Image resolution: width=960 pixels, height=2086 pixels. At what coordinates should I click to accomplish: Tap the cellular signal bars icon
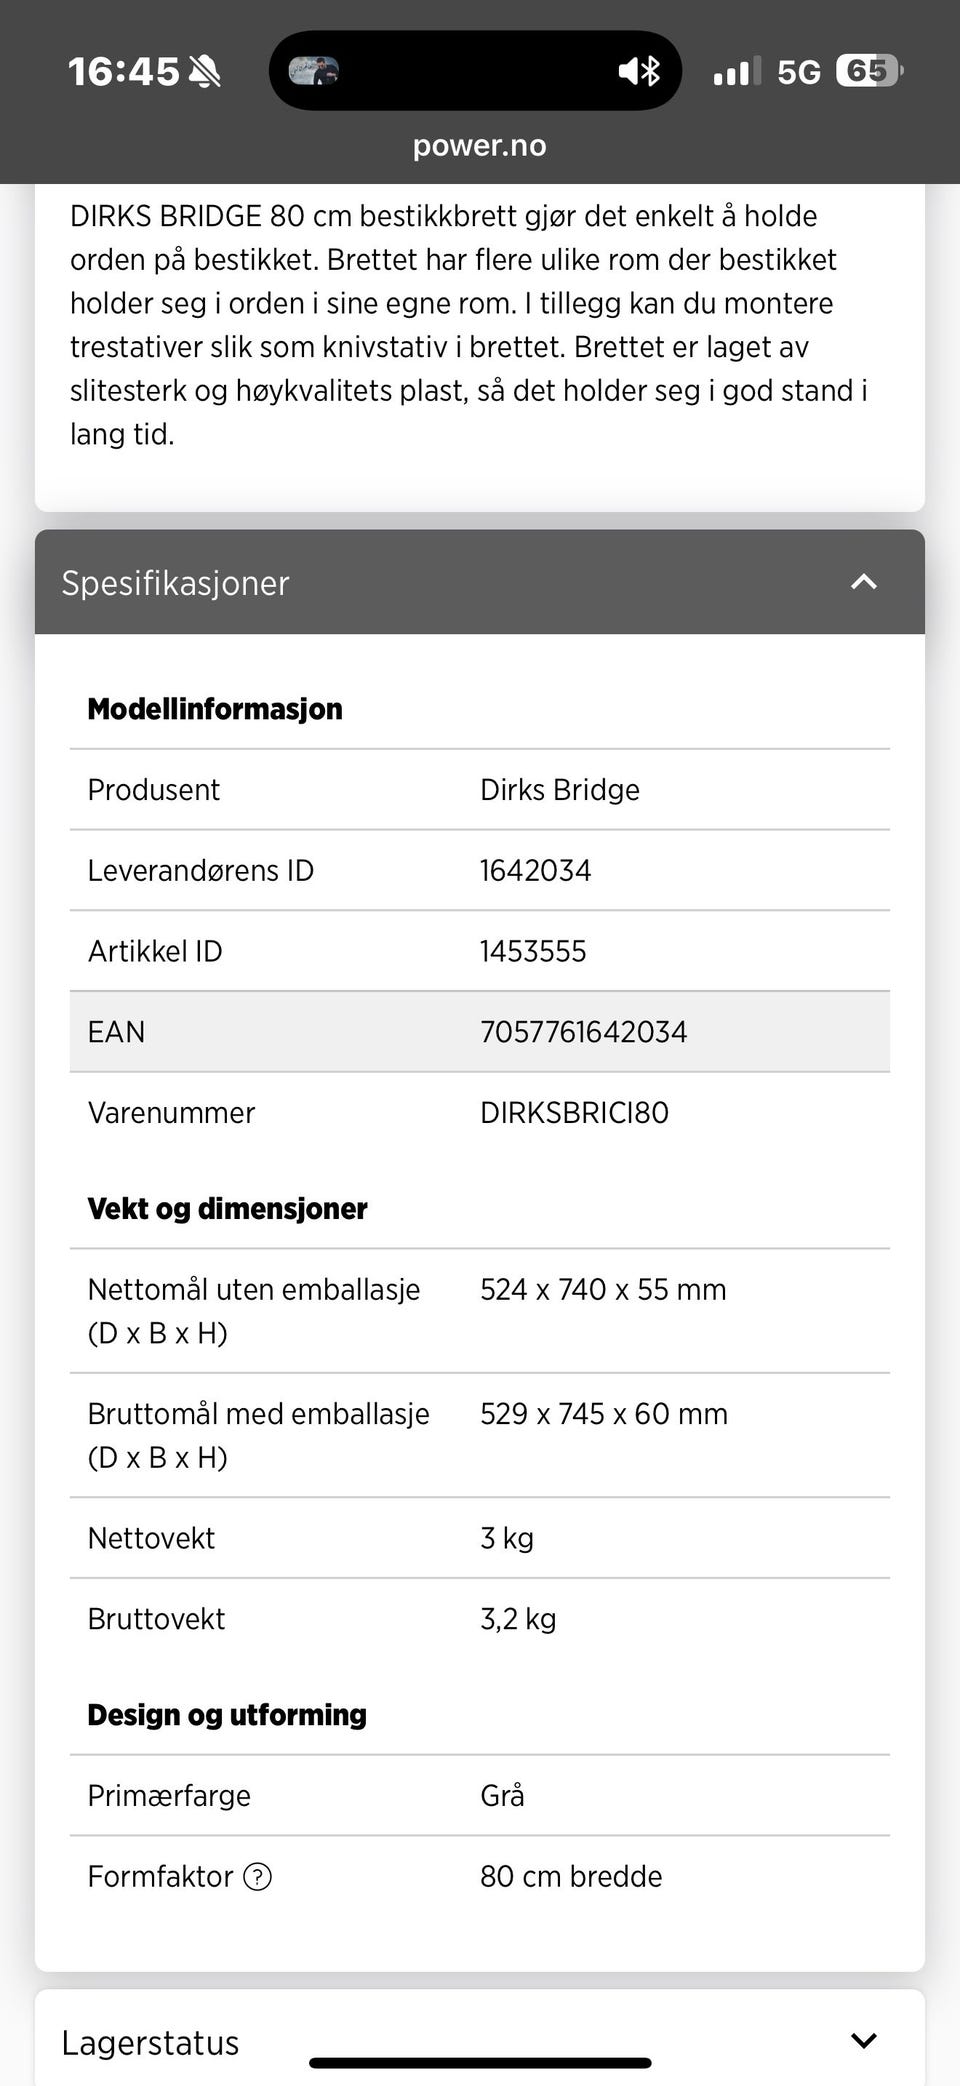(737, 71)
